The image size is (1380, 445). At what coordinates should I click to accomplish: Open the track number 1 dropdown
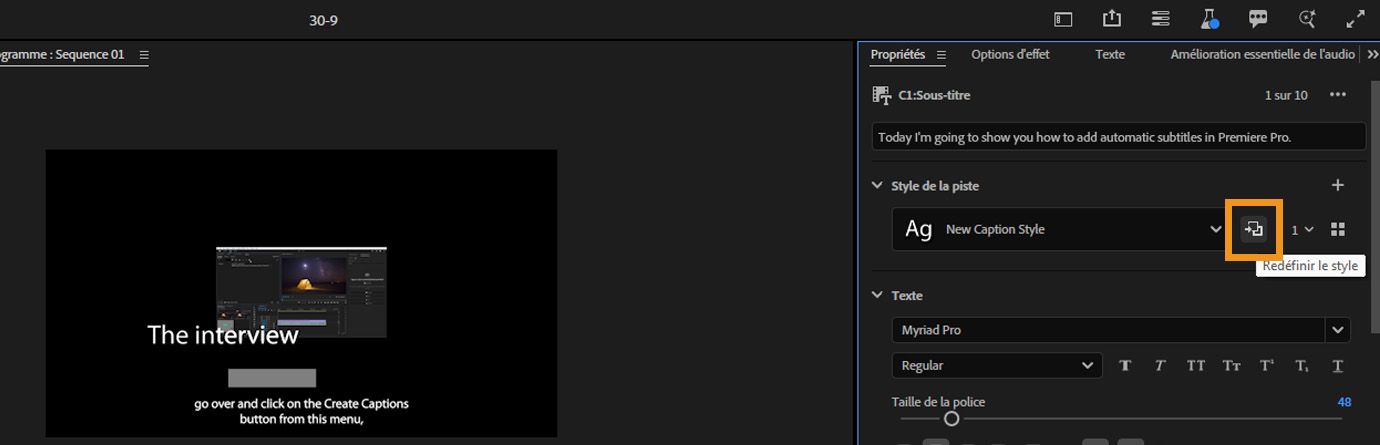(x=1302, y=230)
